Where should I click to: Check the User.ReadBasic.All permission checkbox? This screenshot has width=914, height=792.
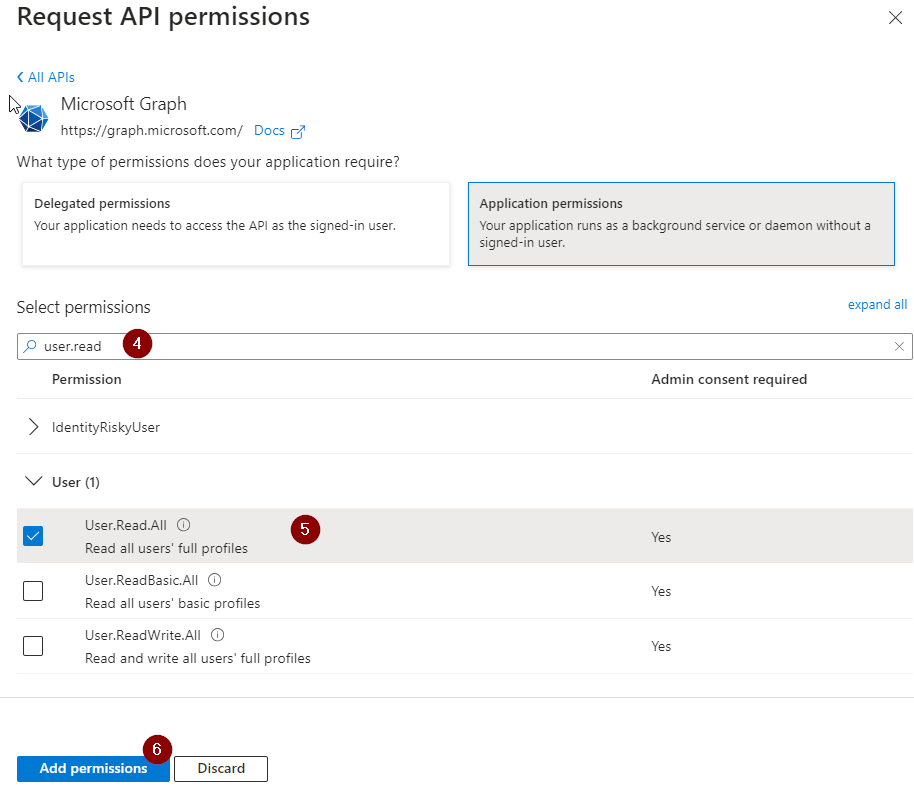point(33,591)
